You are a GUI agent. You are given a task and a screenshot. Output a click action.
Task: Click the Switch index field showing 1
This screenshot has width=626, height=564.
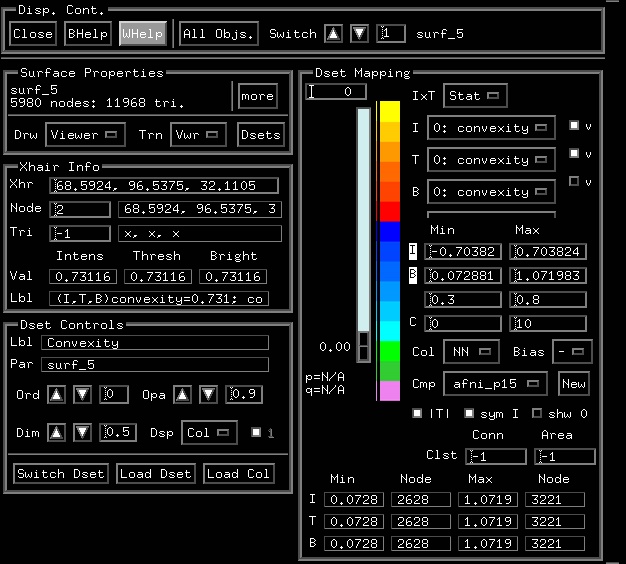(391, 34)
